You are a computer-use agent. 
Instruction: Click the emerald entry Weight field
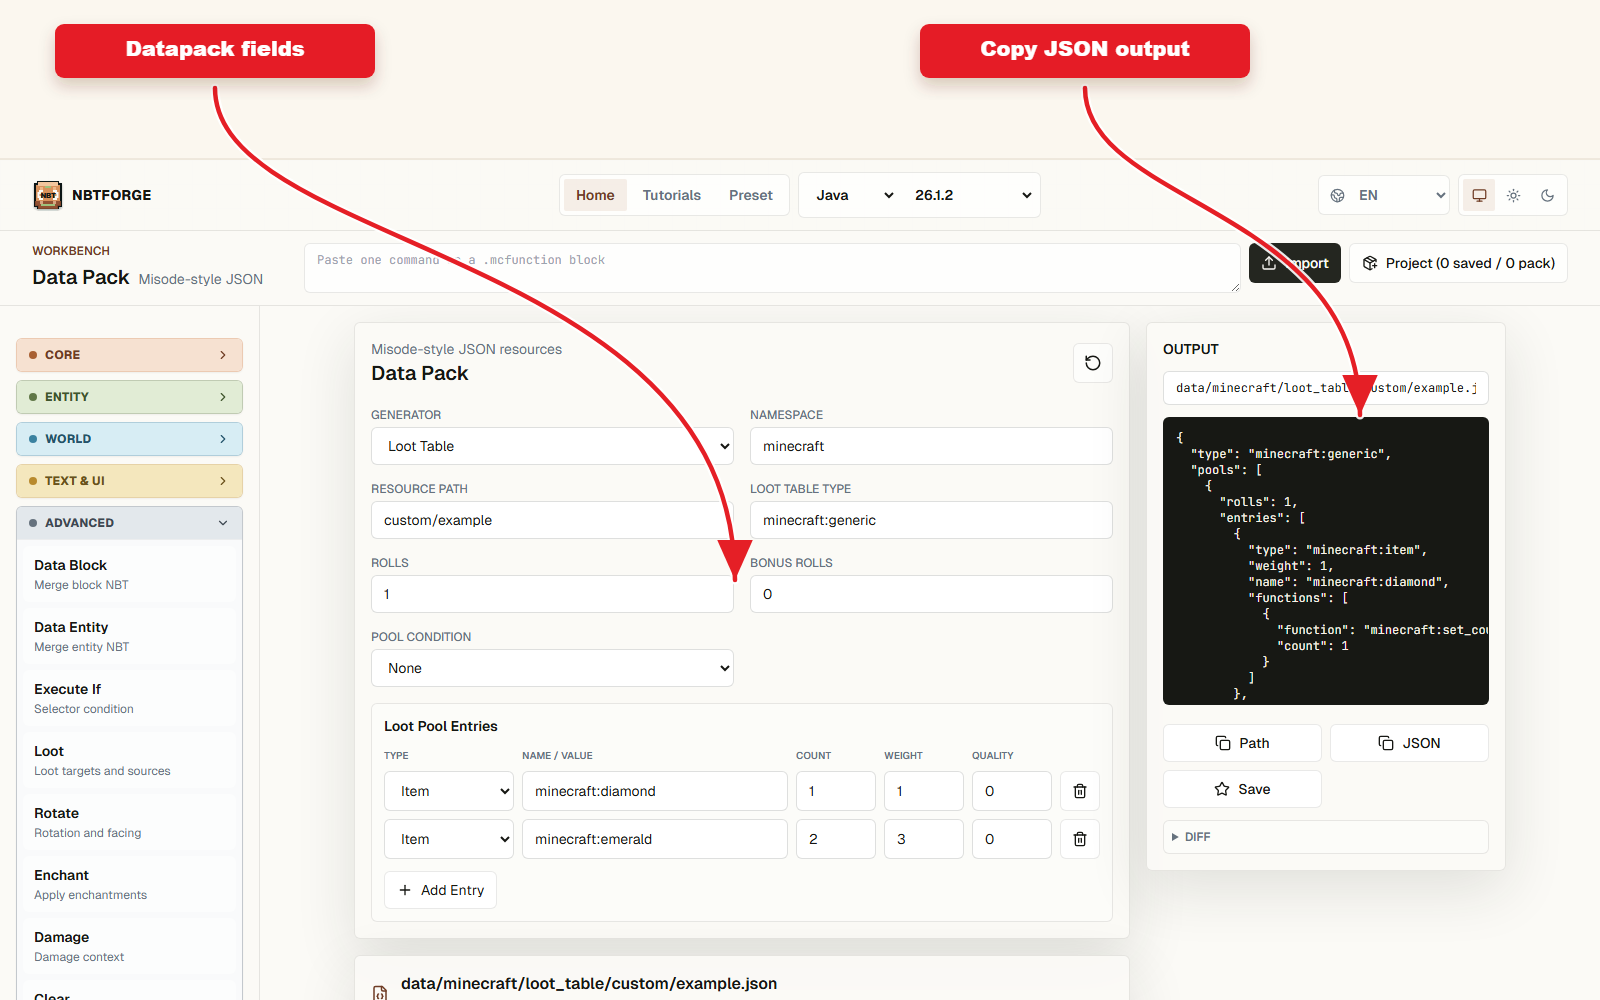tap(924, 839)
